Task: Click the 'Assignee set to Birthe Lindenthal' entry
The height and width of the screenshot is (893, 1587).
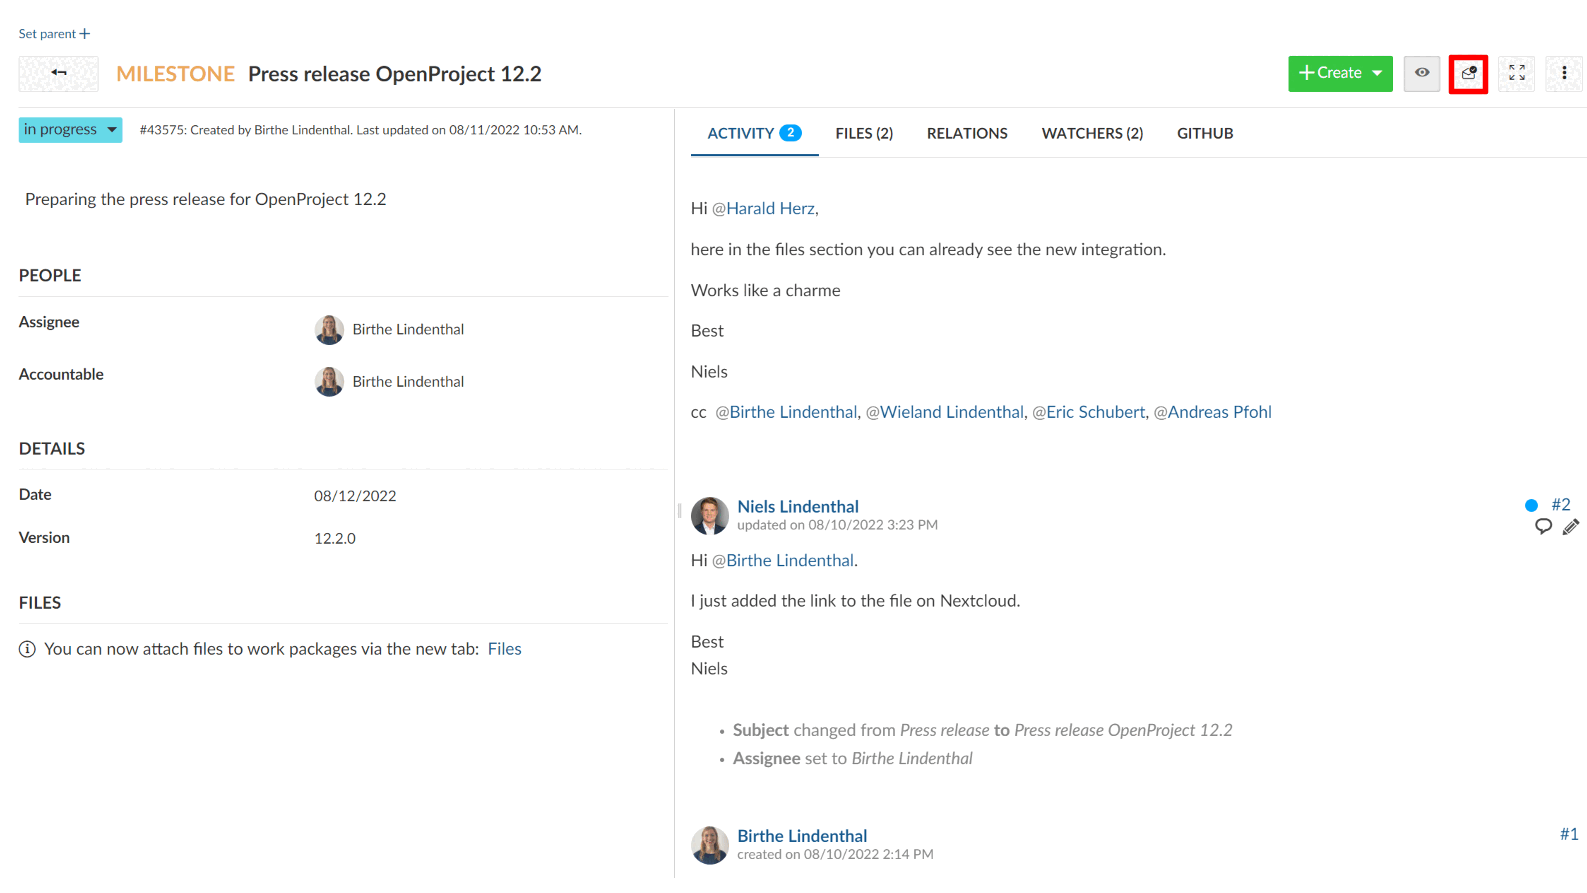Action: click(x=852, y=758)
